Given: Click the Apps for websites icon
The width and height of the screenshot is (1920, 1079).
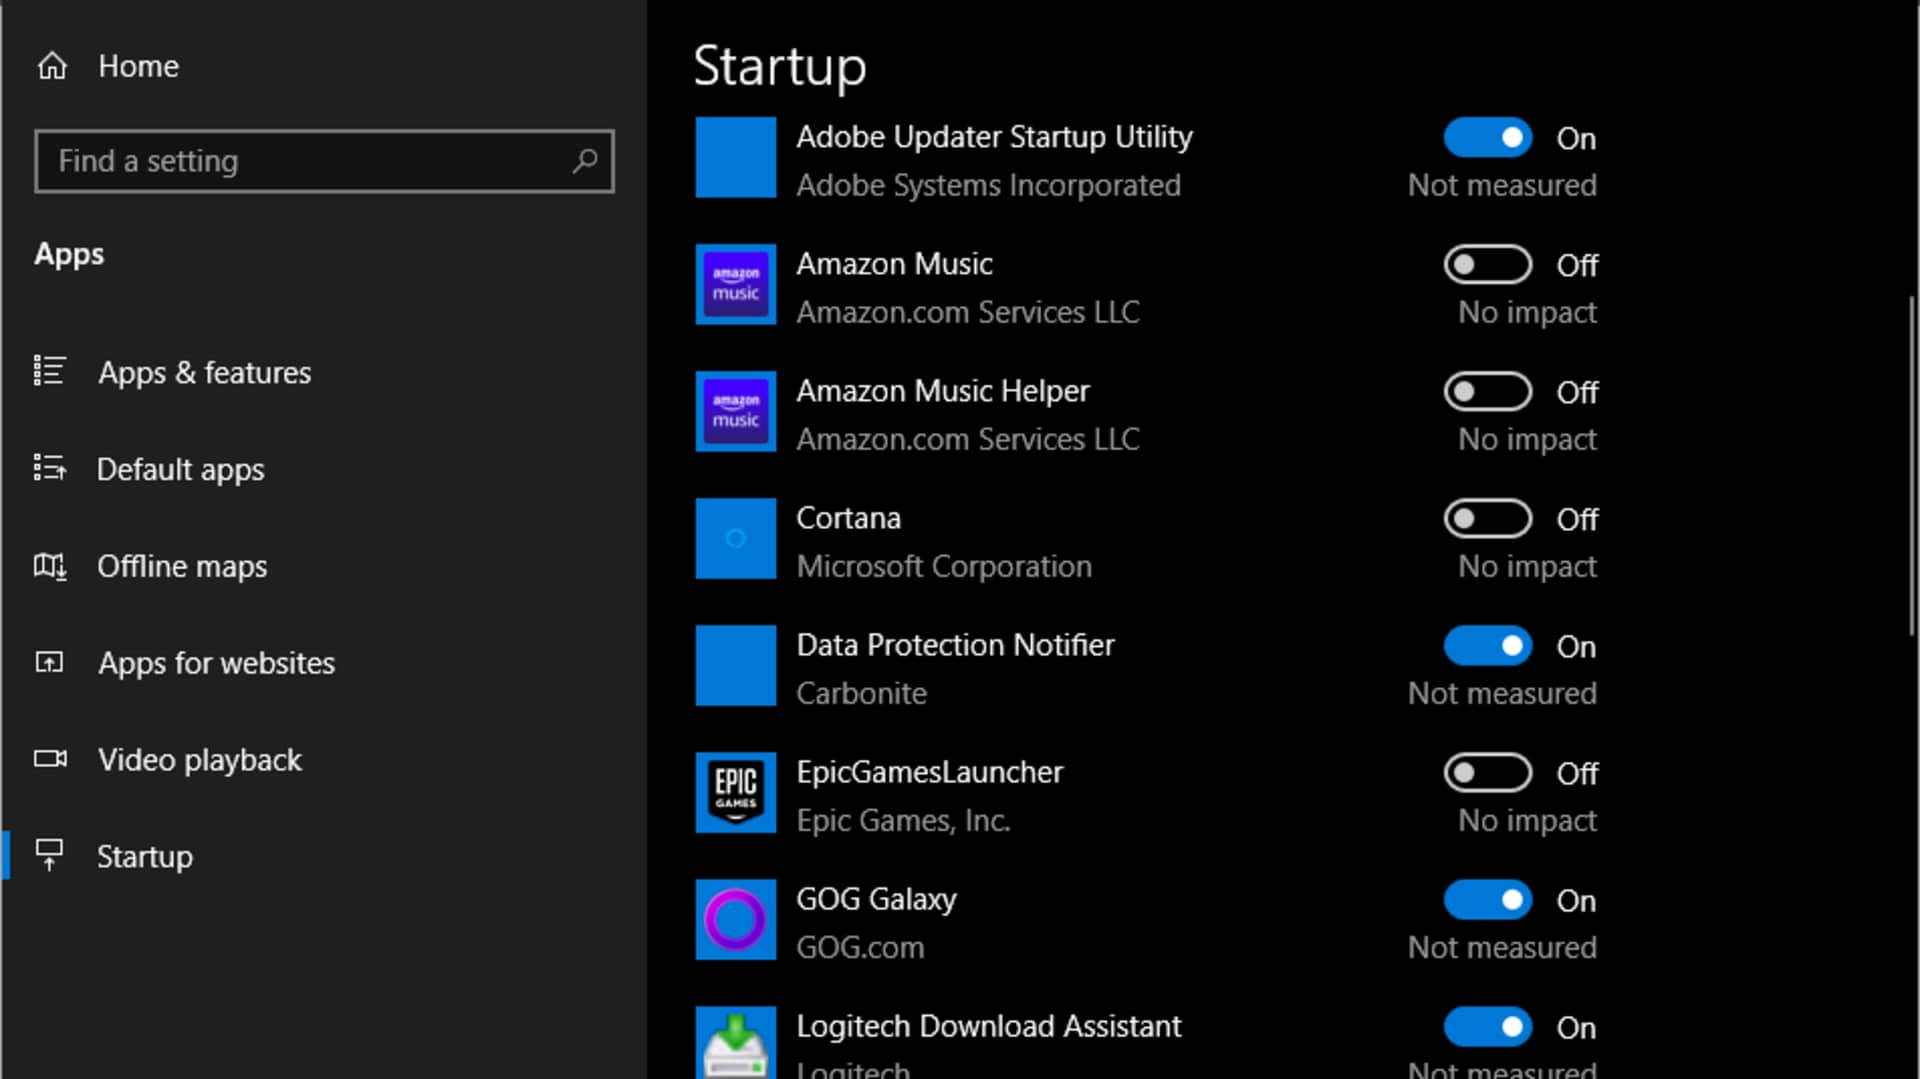Looking at the screenshot, I should coord(50,662).
